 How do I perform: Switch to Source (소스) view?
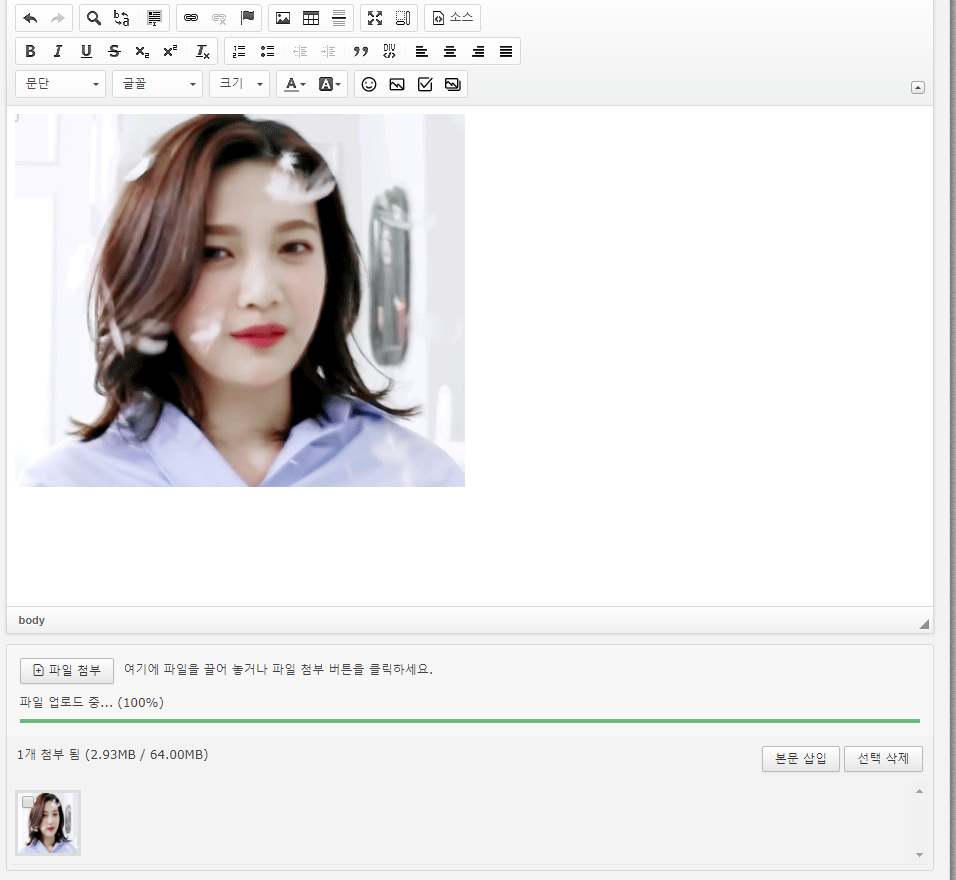452,18
